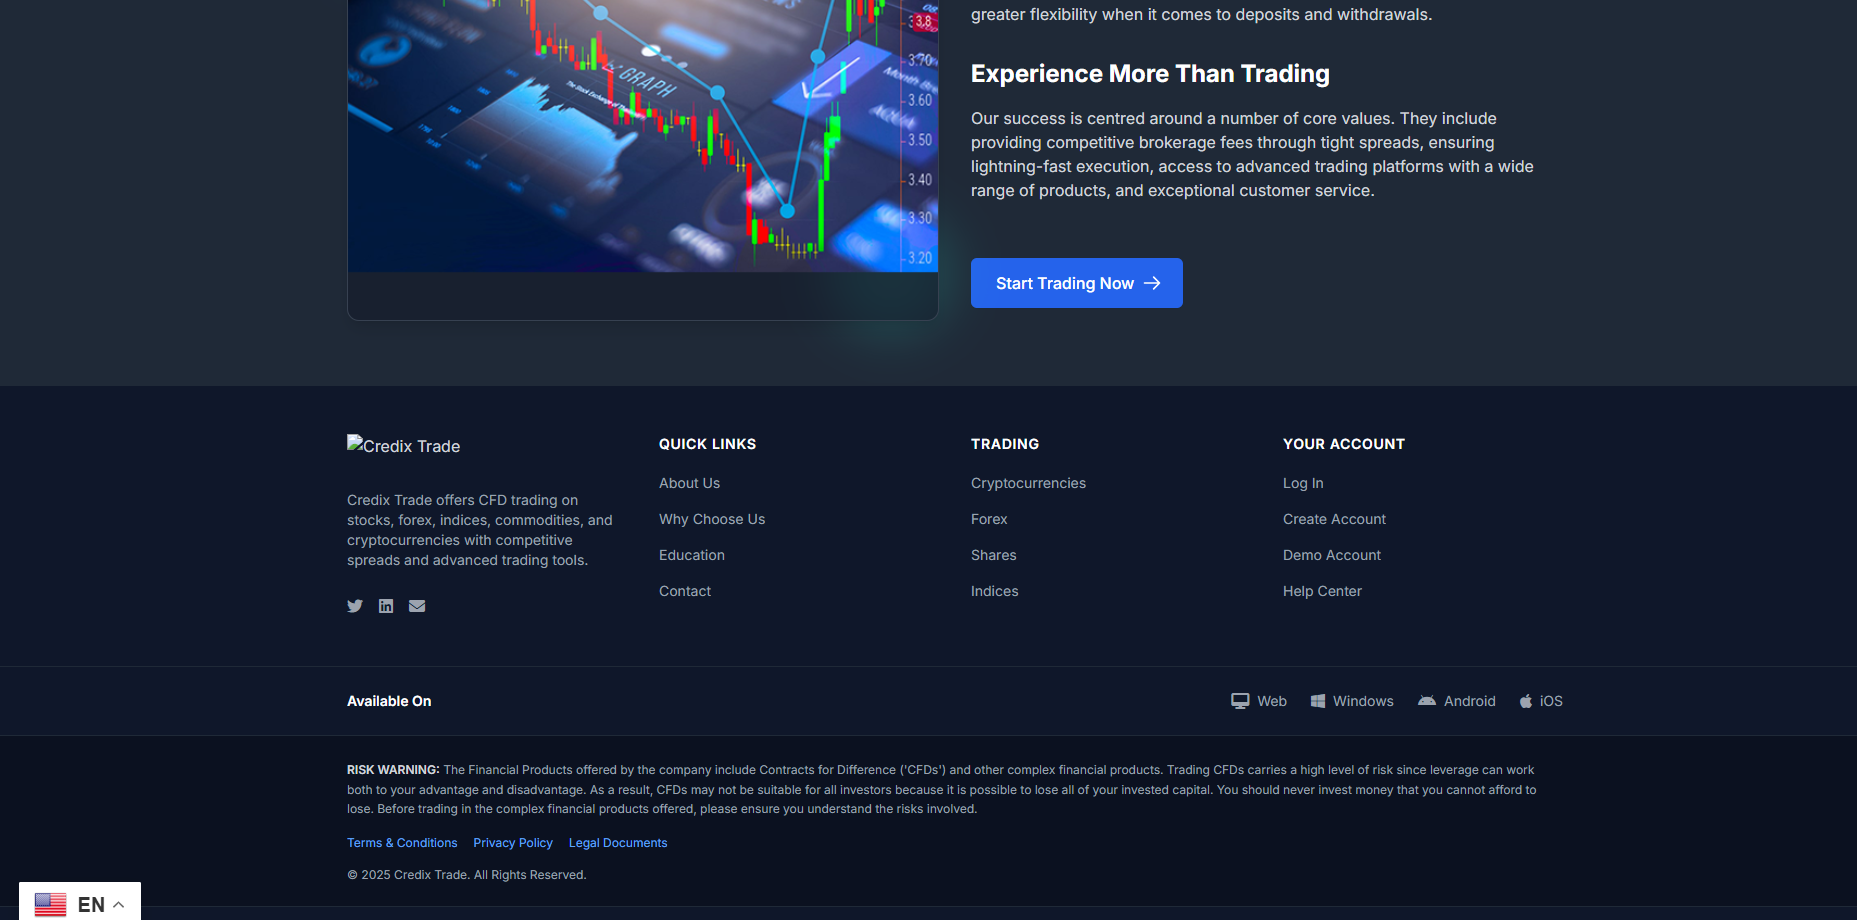Open the About Us link
This screenshot has height=920, width=1857.
[689, 483]
